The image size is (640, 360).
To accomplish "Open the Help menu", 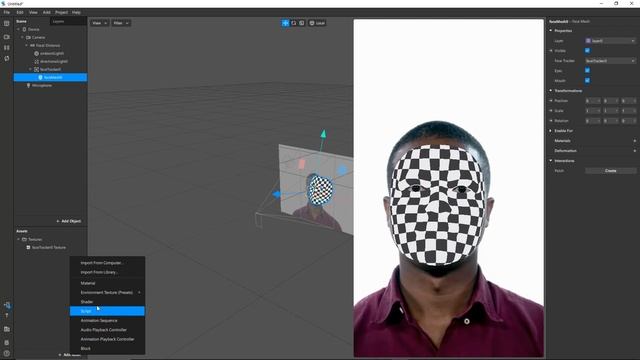I will click(x=76, y=12).
